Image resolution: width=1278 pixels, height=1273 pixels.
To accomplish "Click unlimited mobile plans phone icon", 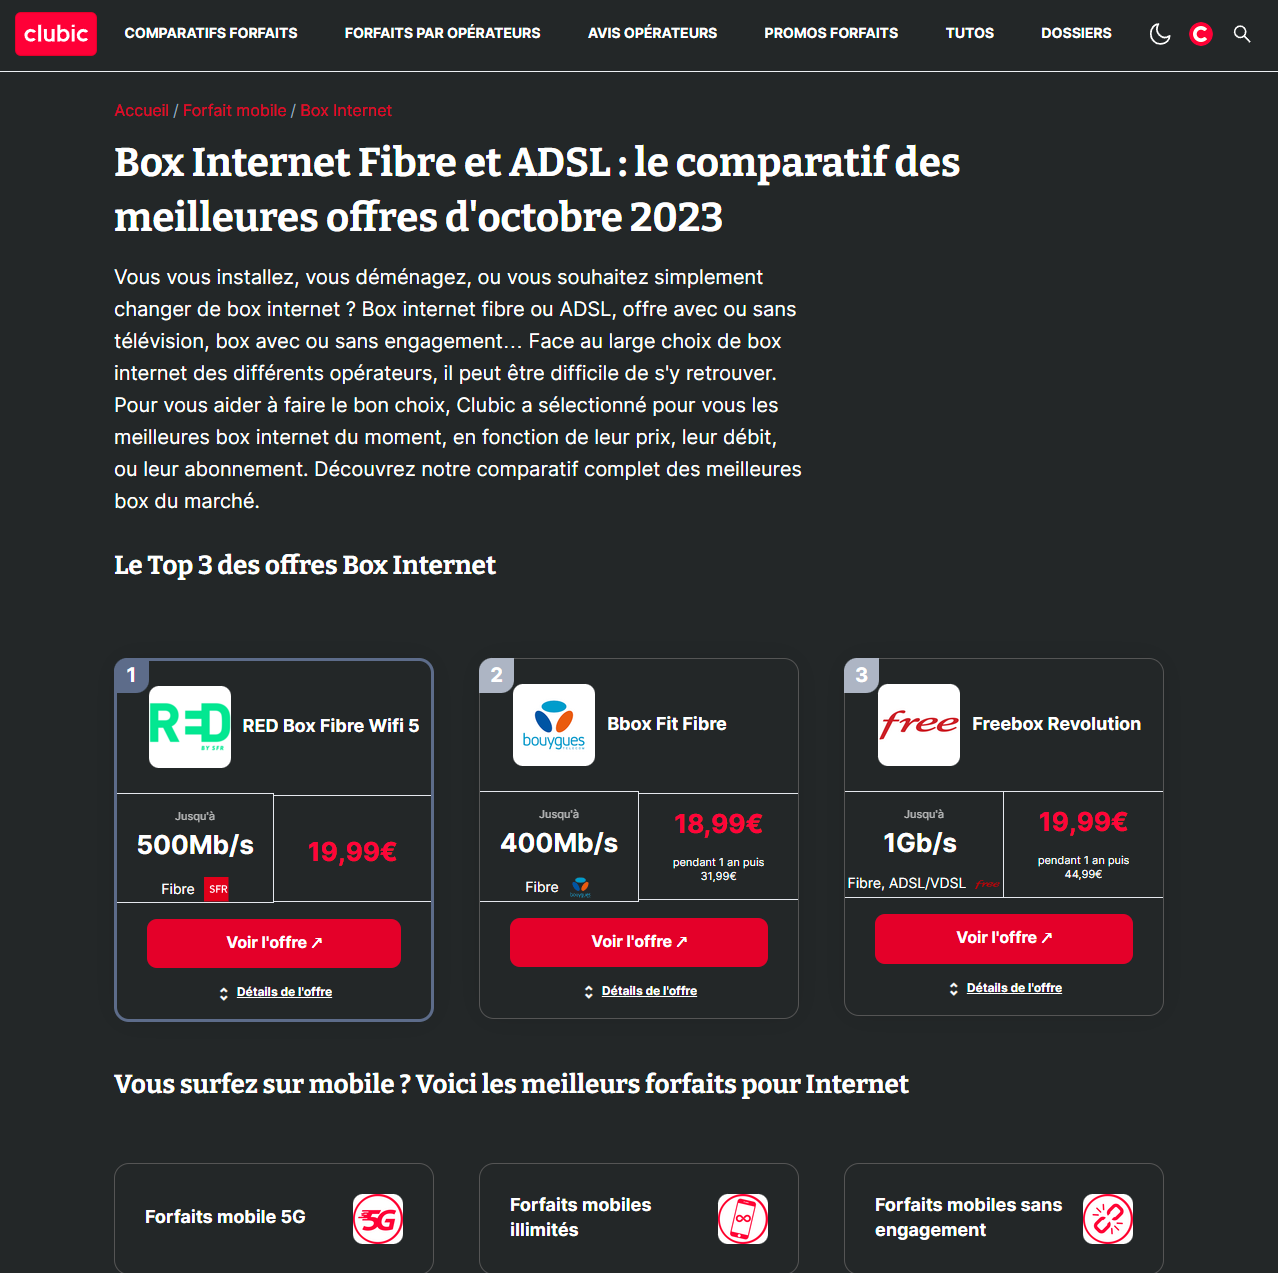I will tap(743, 1219).
